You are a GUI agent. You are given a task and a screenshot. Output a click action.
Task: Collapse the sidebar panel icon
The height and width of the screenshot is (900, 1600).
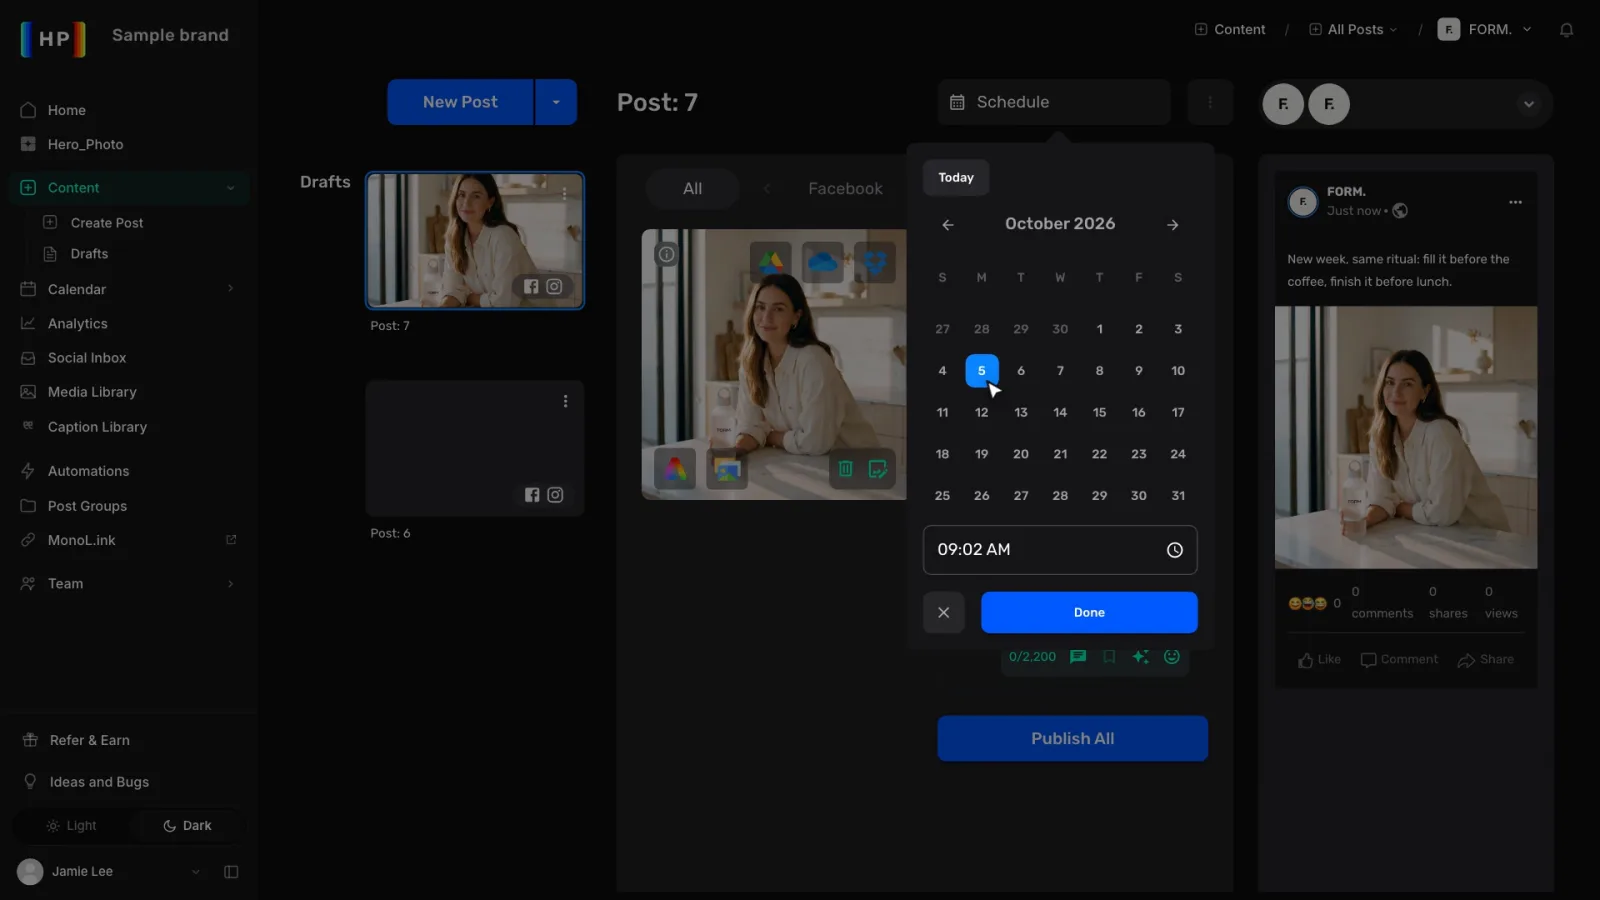tap(231, 872)
